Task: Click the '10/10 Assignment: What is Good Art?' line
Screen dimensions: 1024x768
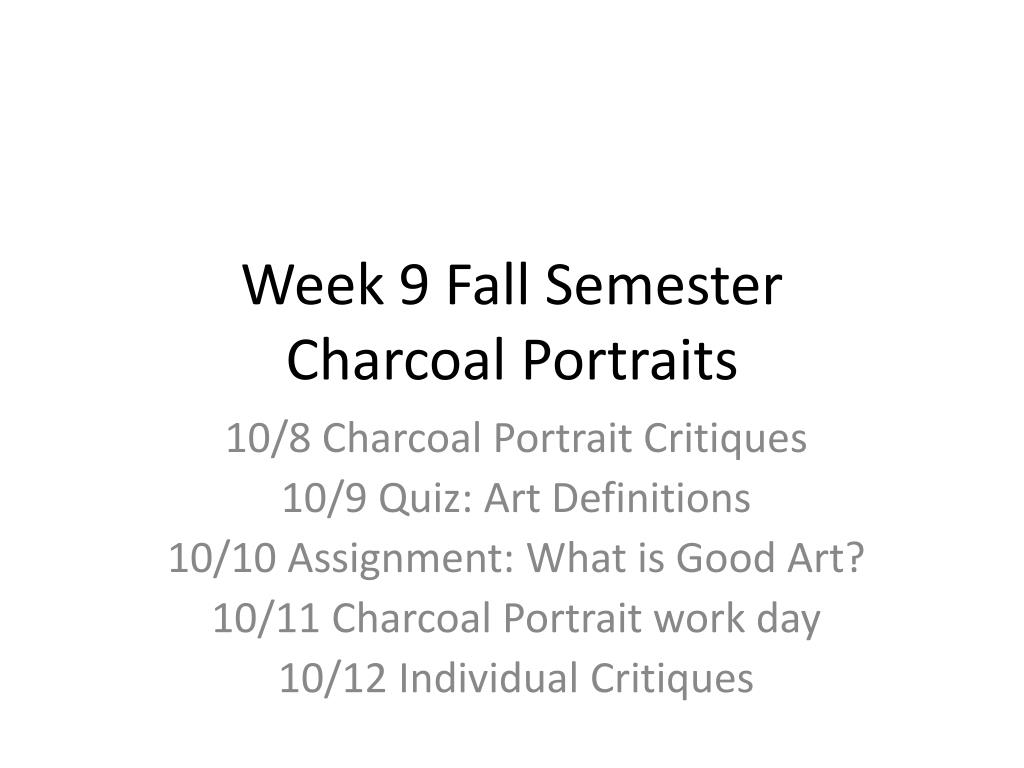Action: 516,558
